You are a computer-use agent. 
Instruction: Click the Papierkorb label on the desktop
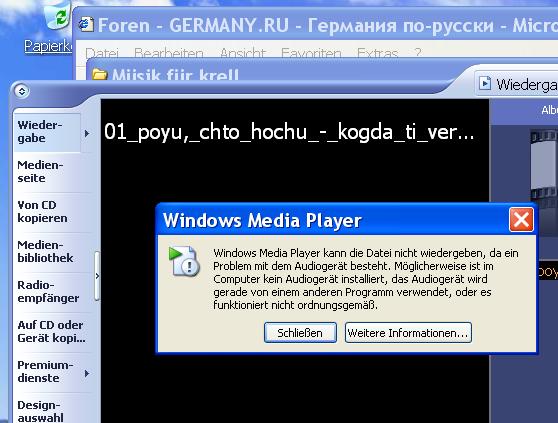coord(48,46)
